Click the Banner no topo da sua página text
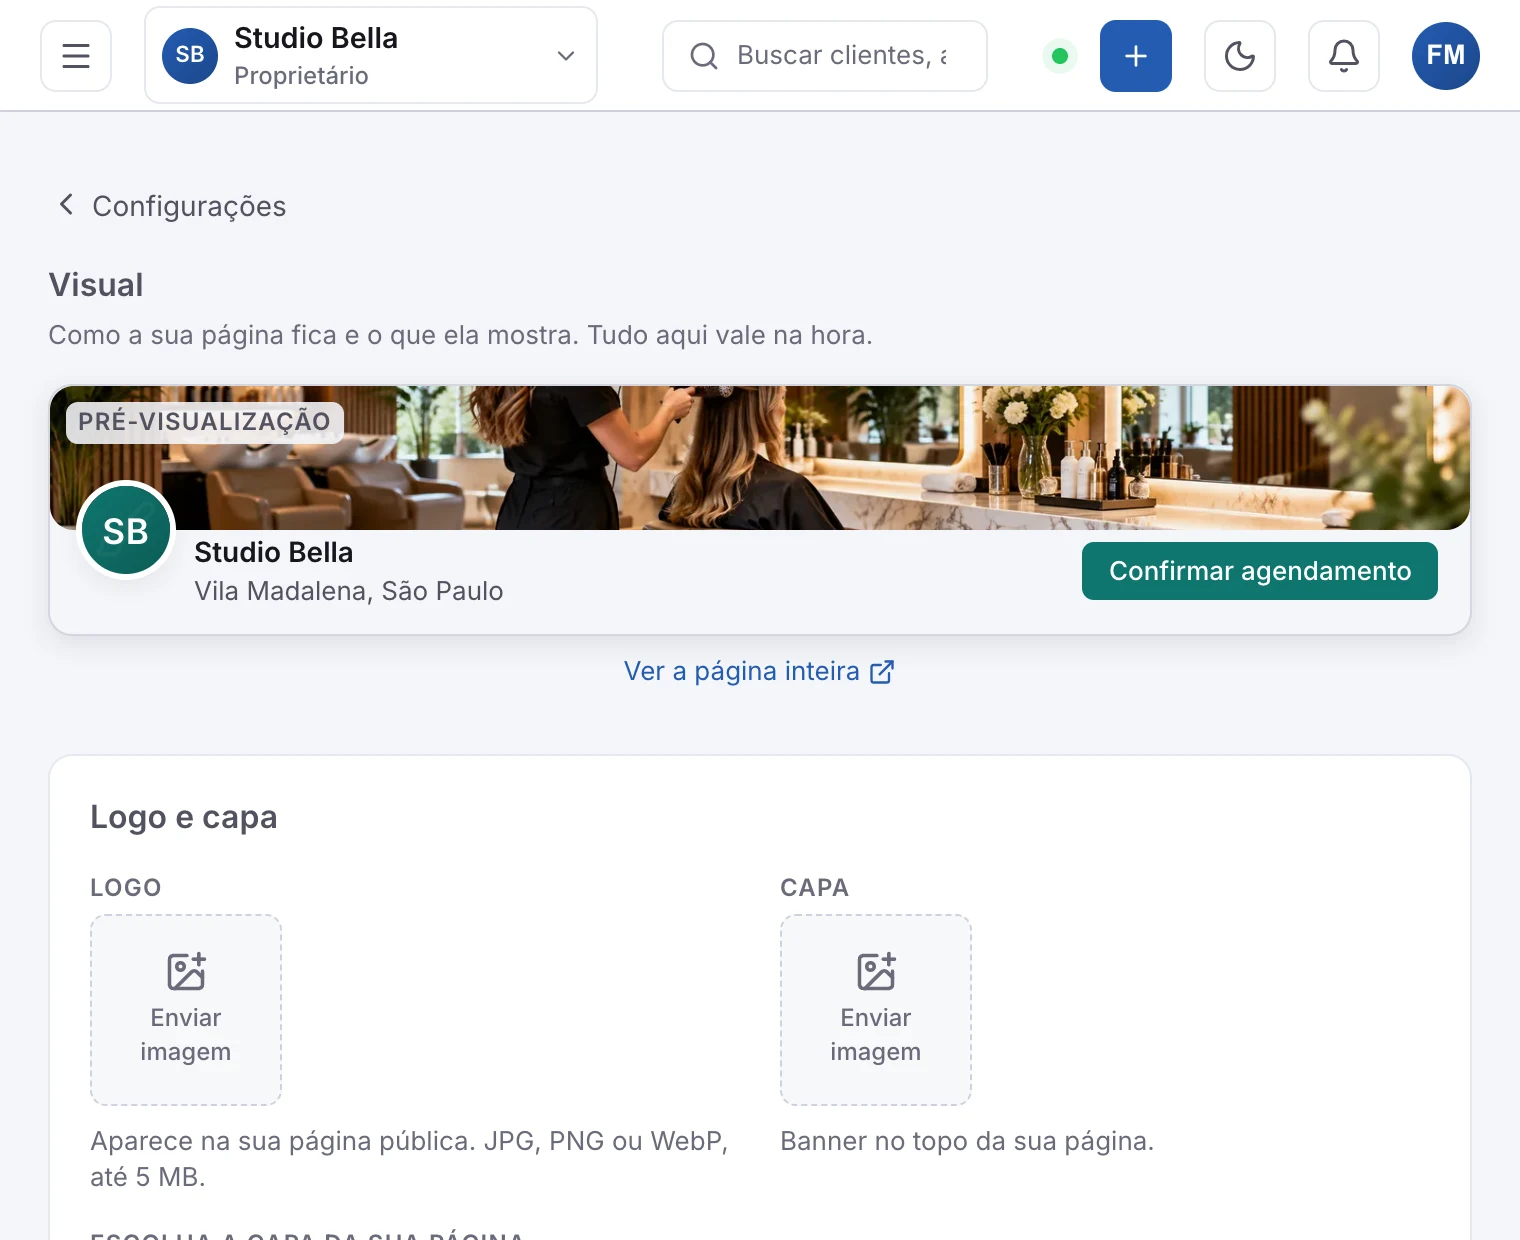This screenshot has height=1240, width=1520. point(967,1141)
